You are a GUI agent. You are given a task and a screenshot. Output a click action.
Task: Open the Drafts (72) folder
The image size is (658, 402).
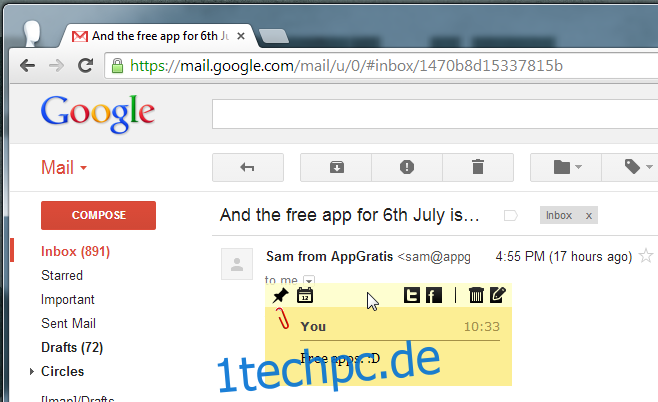[x=72, y=347]
